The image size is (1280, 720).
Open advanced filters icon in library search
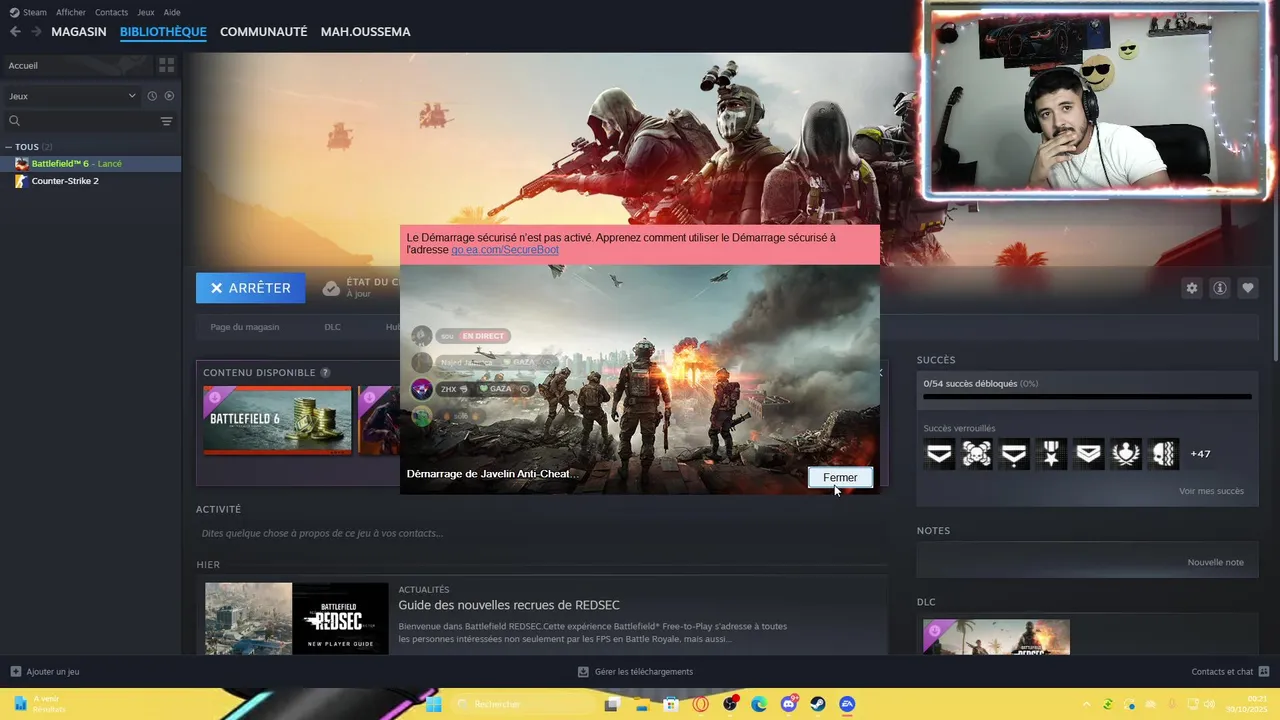pos(166,121)
